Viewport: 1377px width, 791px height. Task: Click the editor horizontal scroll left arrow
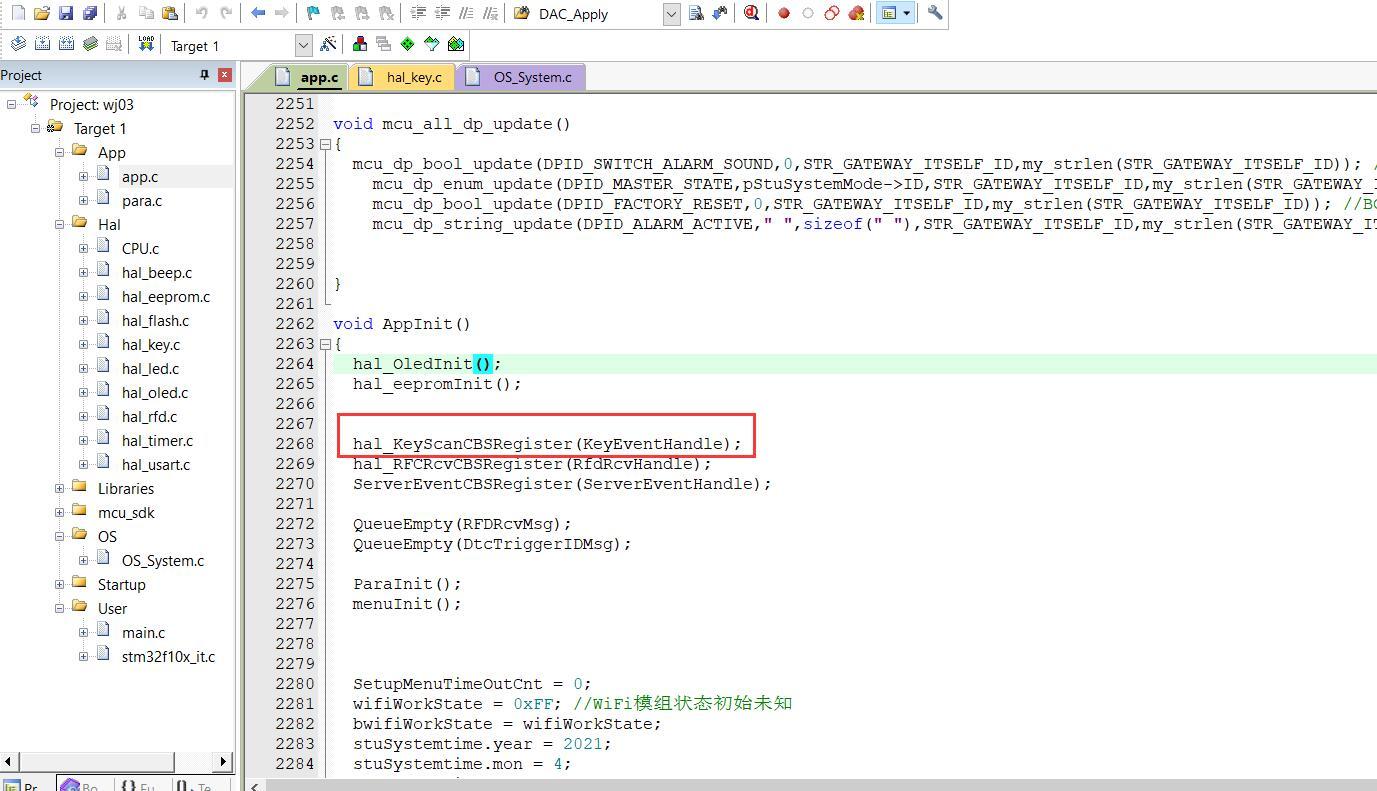254,785
